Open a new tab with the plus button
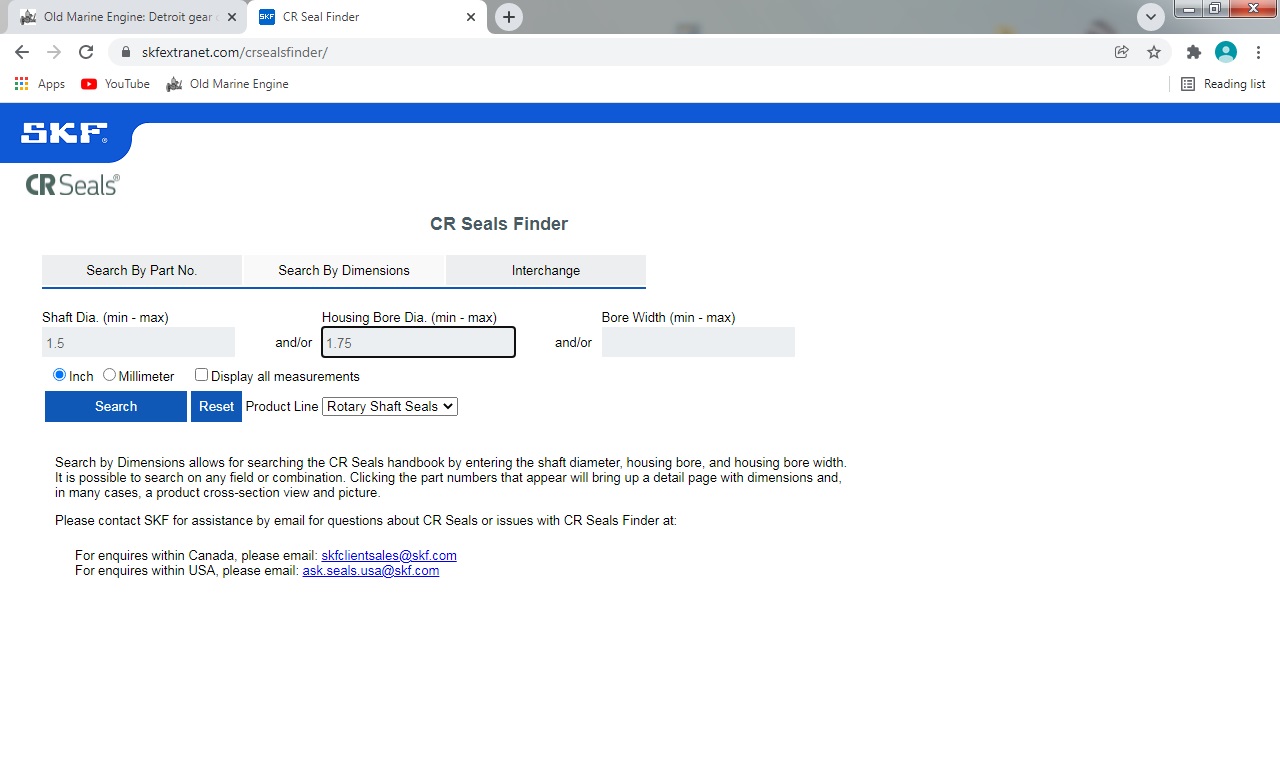The width and height of the screenshot is (1280, 766). (509, 17)
